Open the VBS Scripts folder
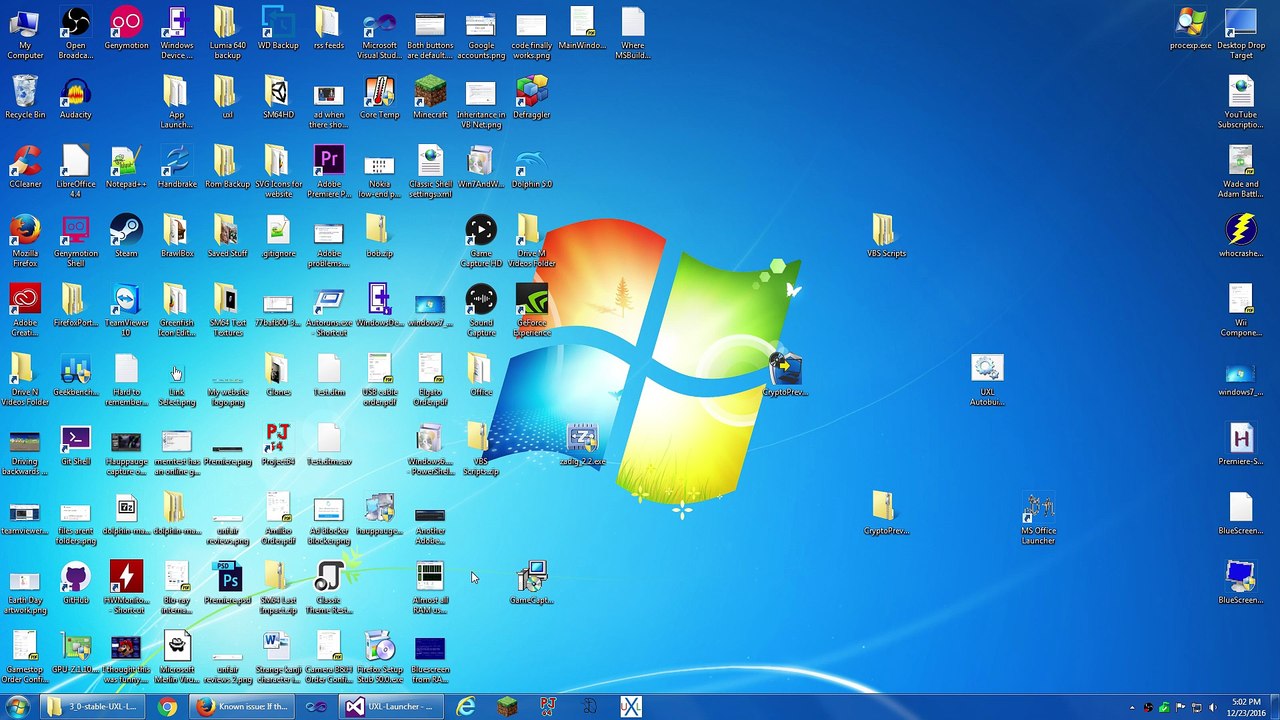 (886, 236)
